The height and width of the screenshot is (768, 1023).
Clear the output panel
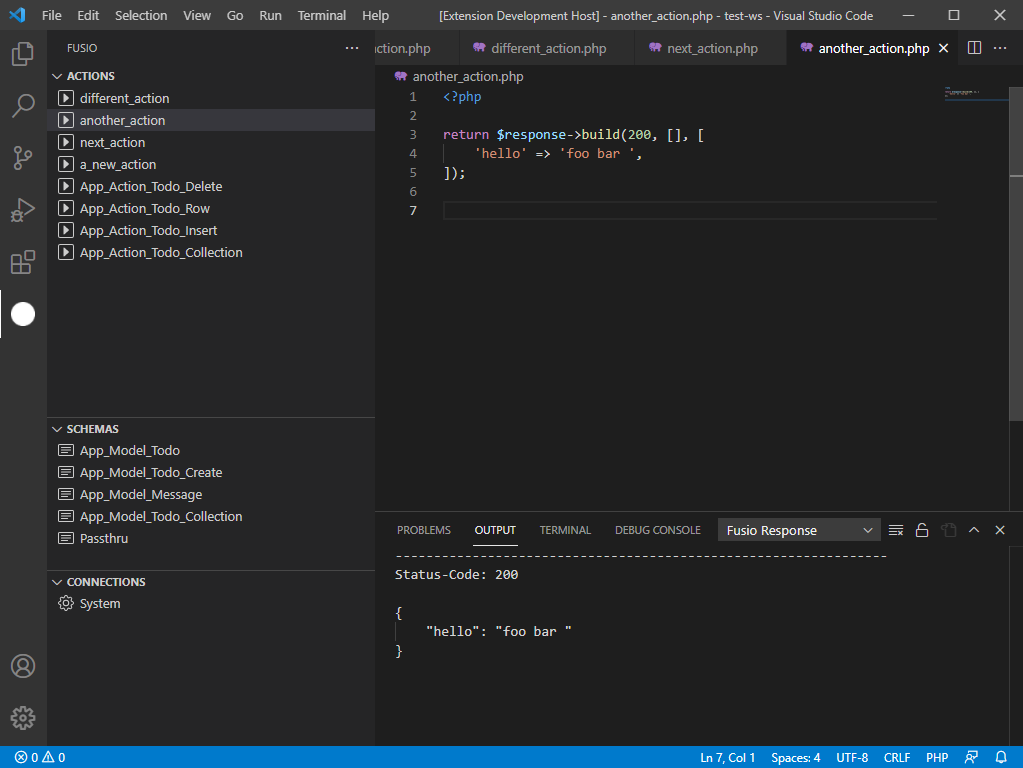click(896, 530)
